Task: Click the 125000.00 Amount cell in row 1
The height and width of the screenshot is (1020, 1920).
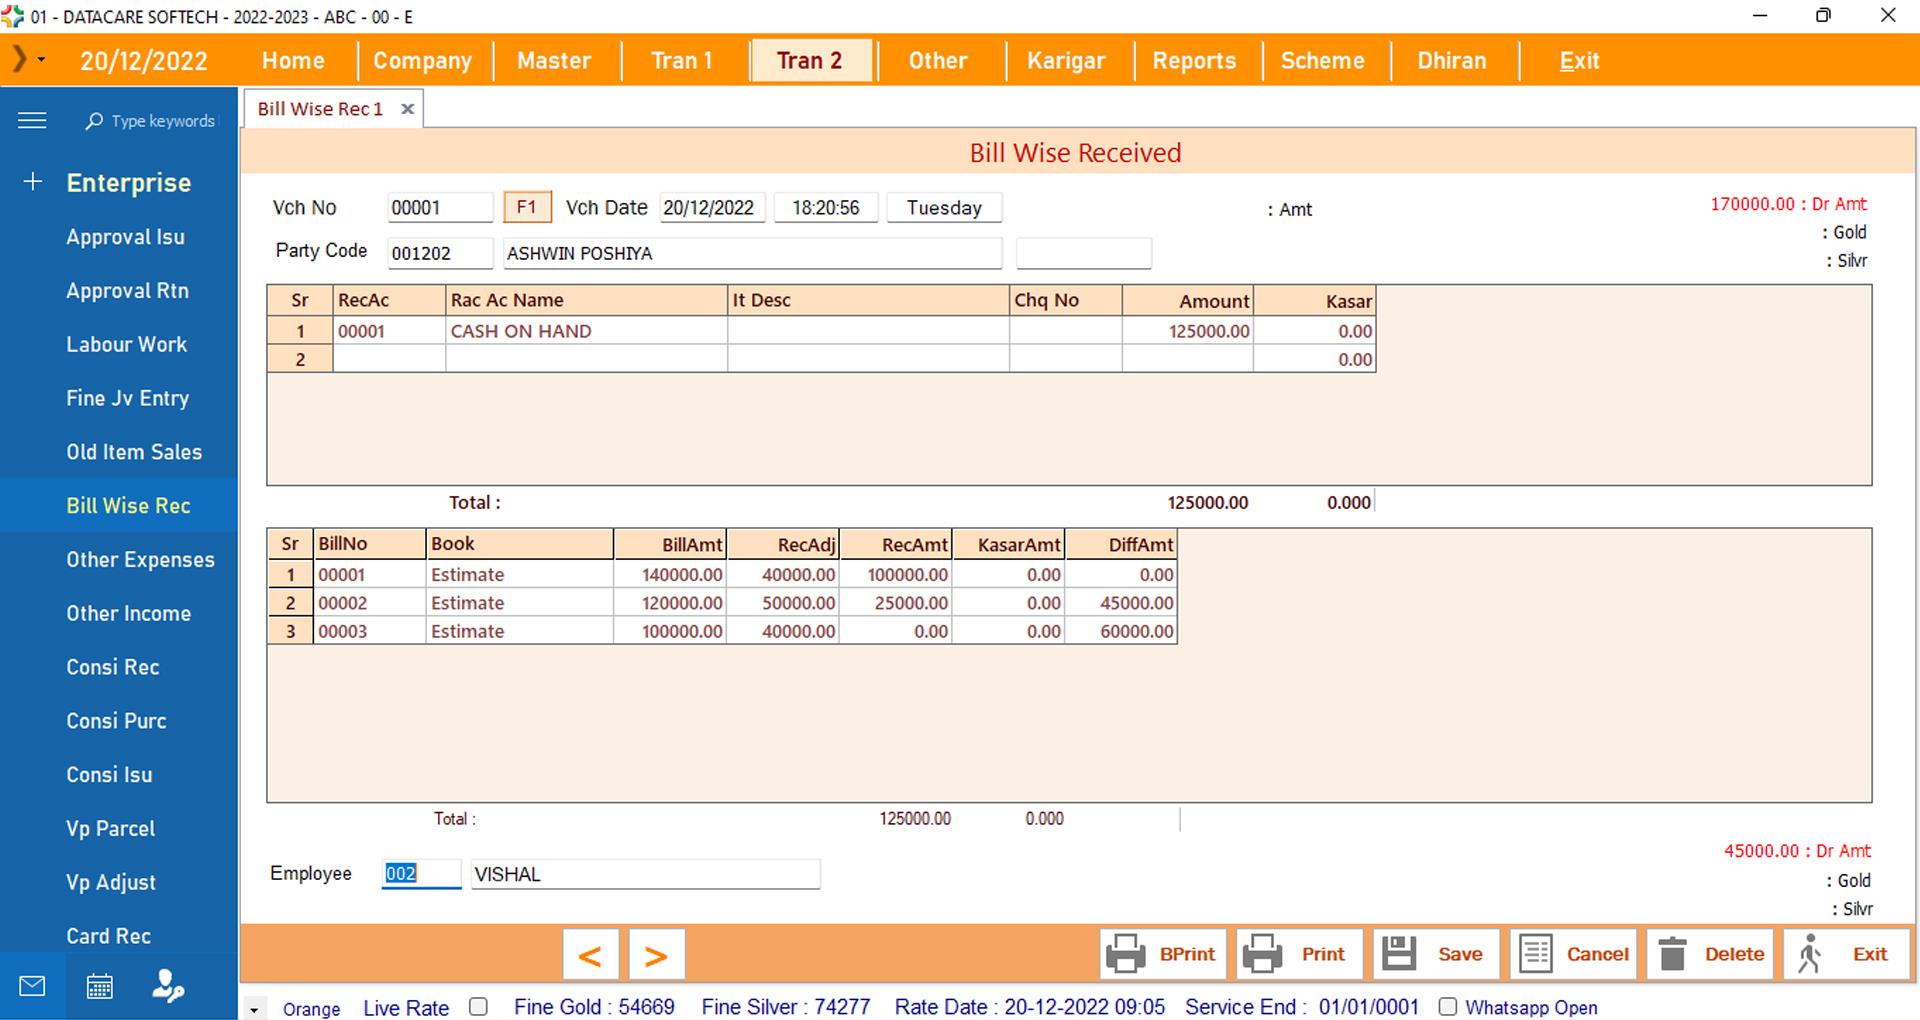Action: click(x=1187, y=331)
